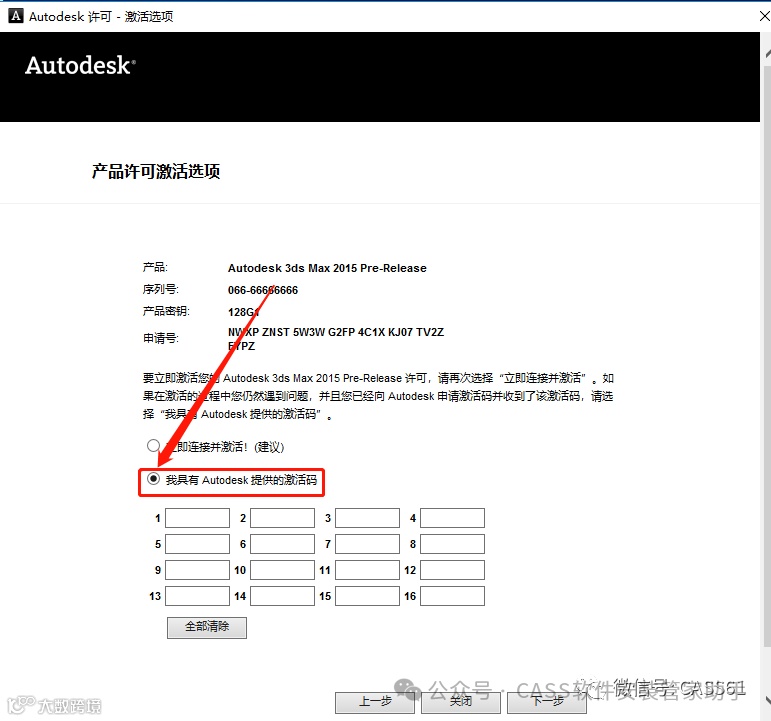Viewport: 771px width, 721px height.
Task: Click activation code field 15
Action: tap(367, 596)
